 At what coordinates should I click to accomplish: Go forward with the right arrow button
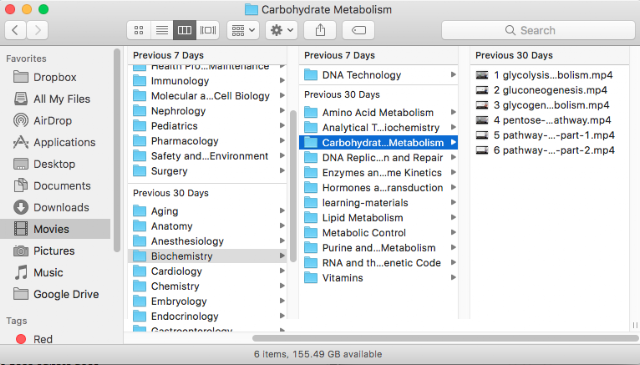click(38, 30)
